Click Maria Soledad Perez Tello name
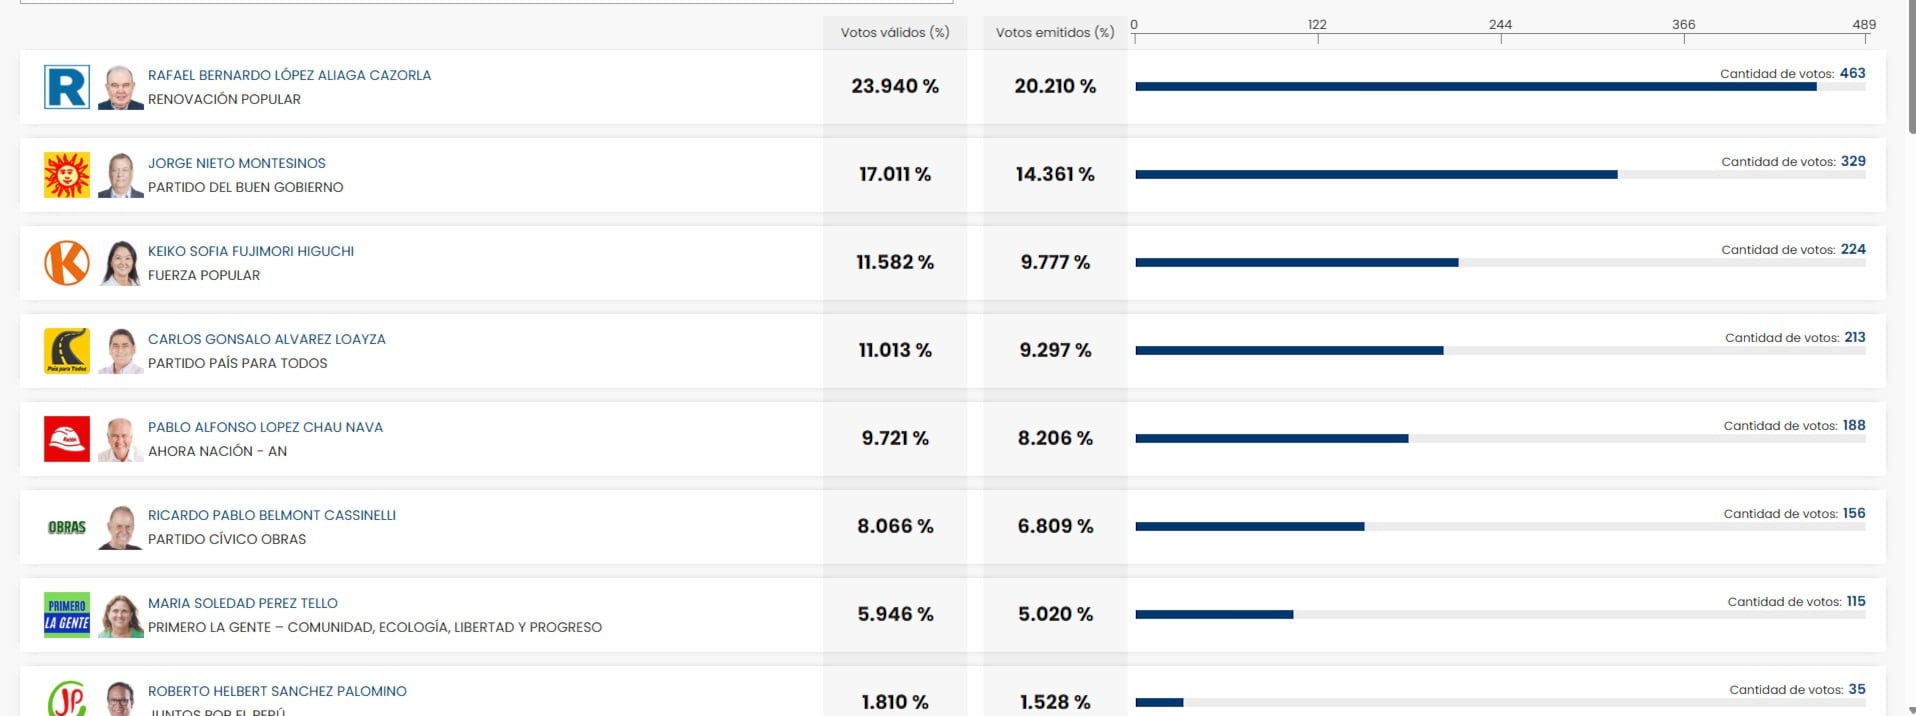This screenshot has width=1916, height=716. click(x=243, y=603)
